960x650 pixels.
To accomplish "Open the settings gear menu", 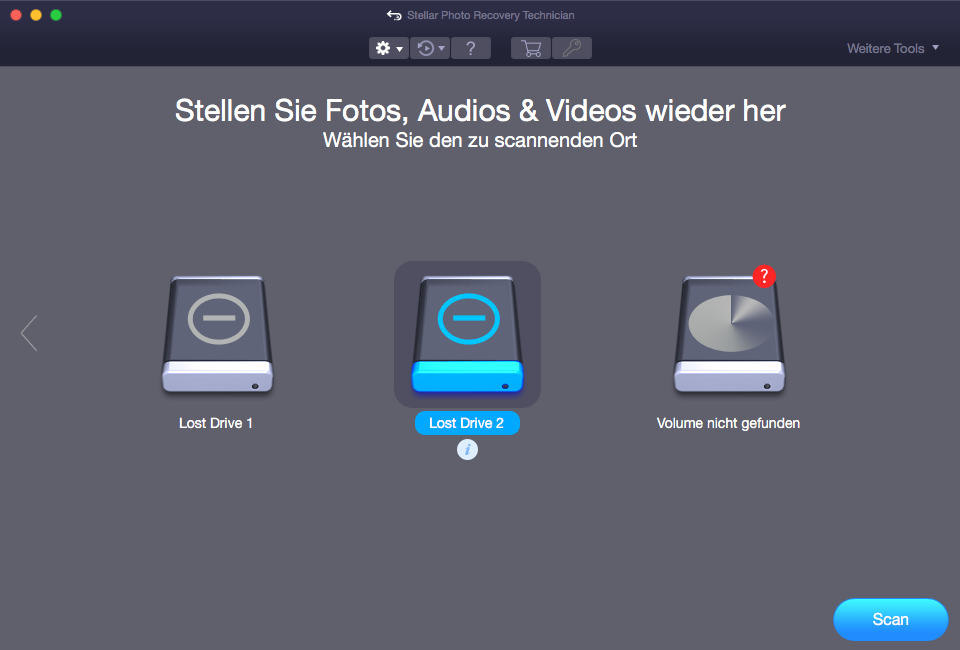I will (x=389, y=48).
